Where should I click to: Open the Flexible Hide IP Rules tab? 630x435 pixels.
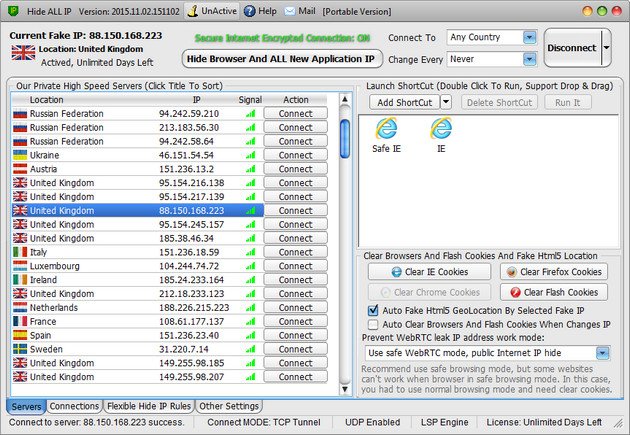point(149,406)
